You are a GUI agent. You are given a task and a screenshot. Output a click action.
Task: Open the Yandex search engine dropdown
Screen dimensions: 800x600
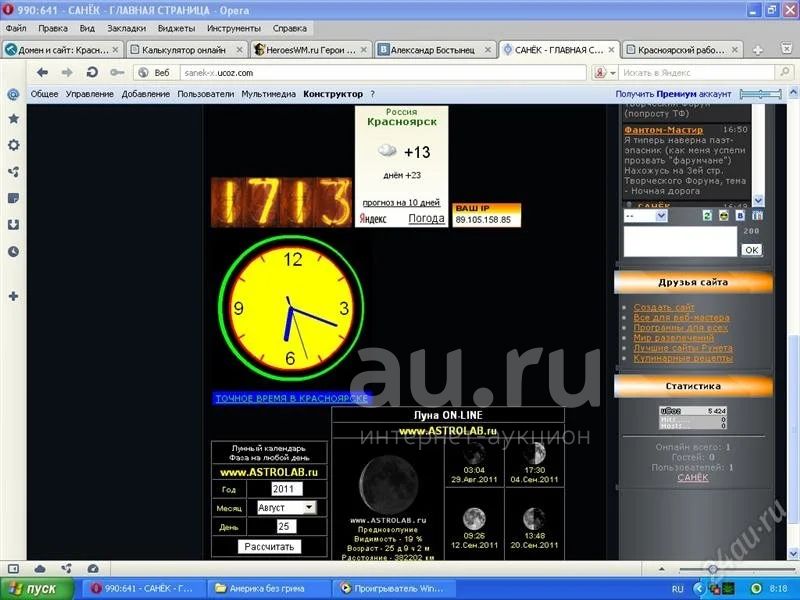[605, 73]
